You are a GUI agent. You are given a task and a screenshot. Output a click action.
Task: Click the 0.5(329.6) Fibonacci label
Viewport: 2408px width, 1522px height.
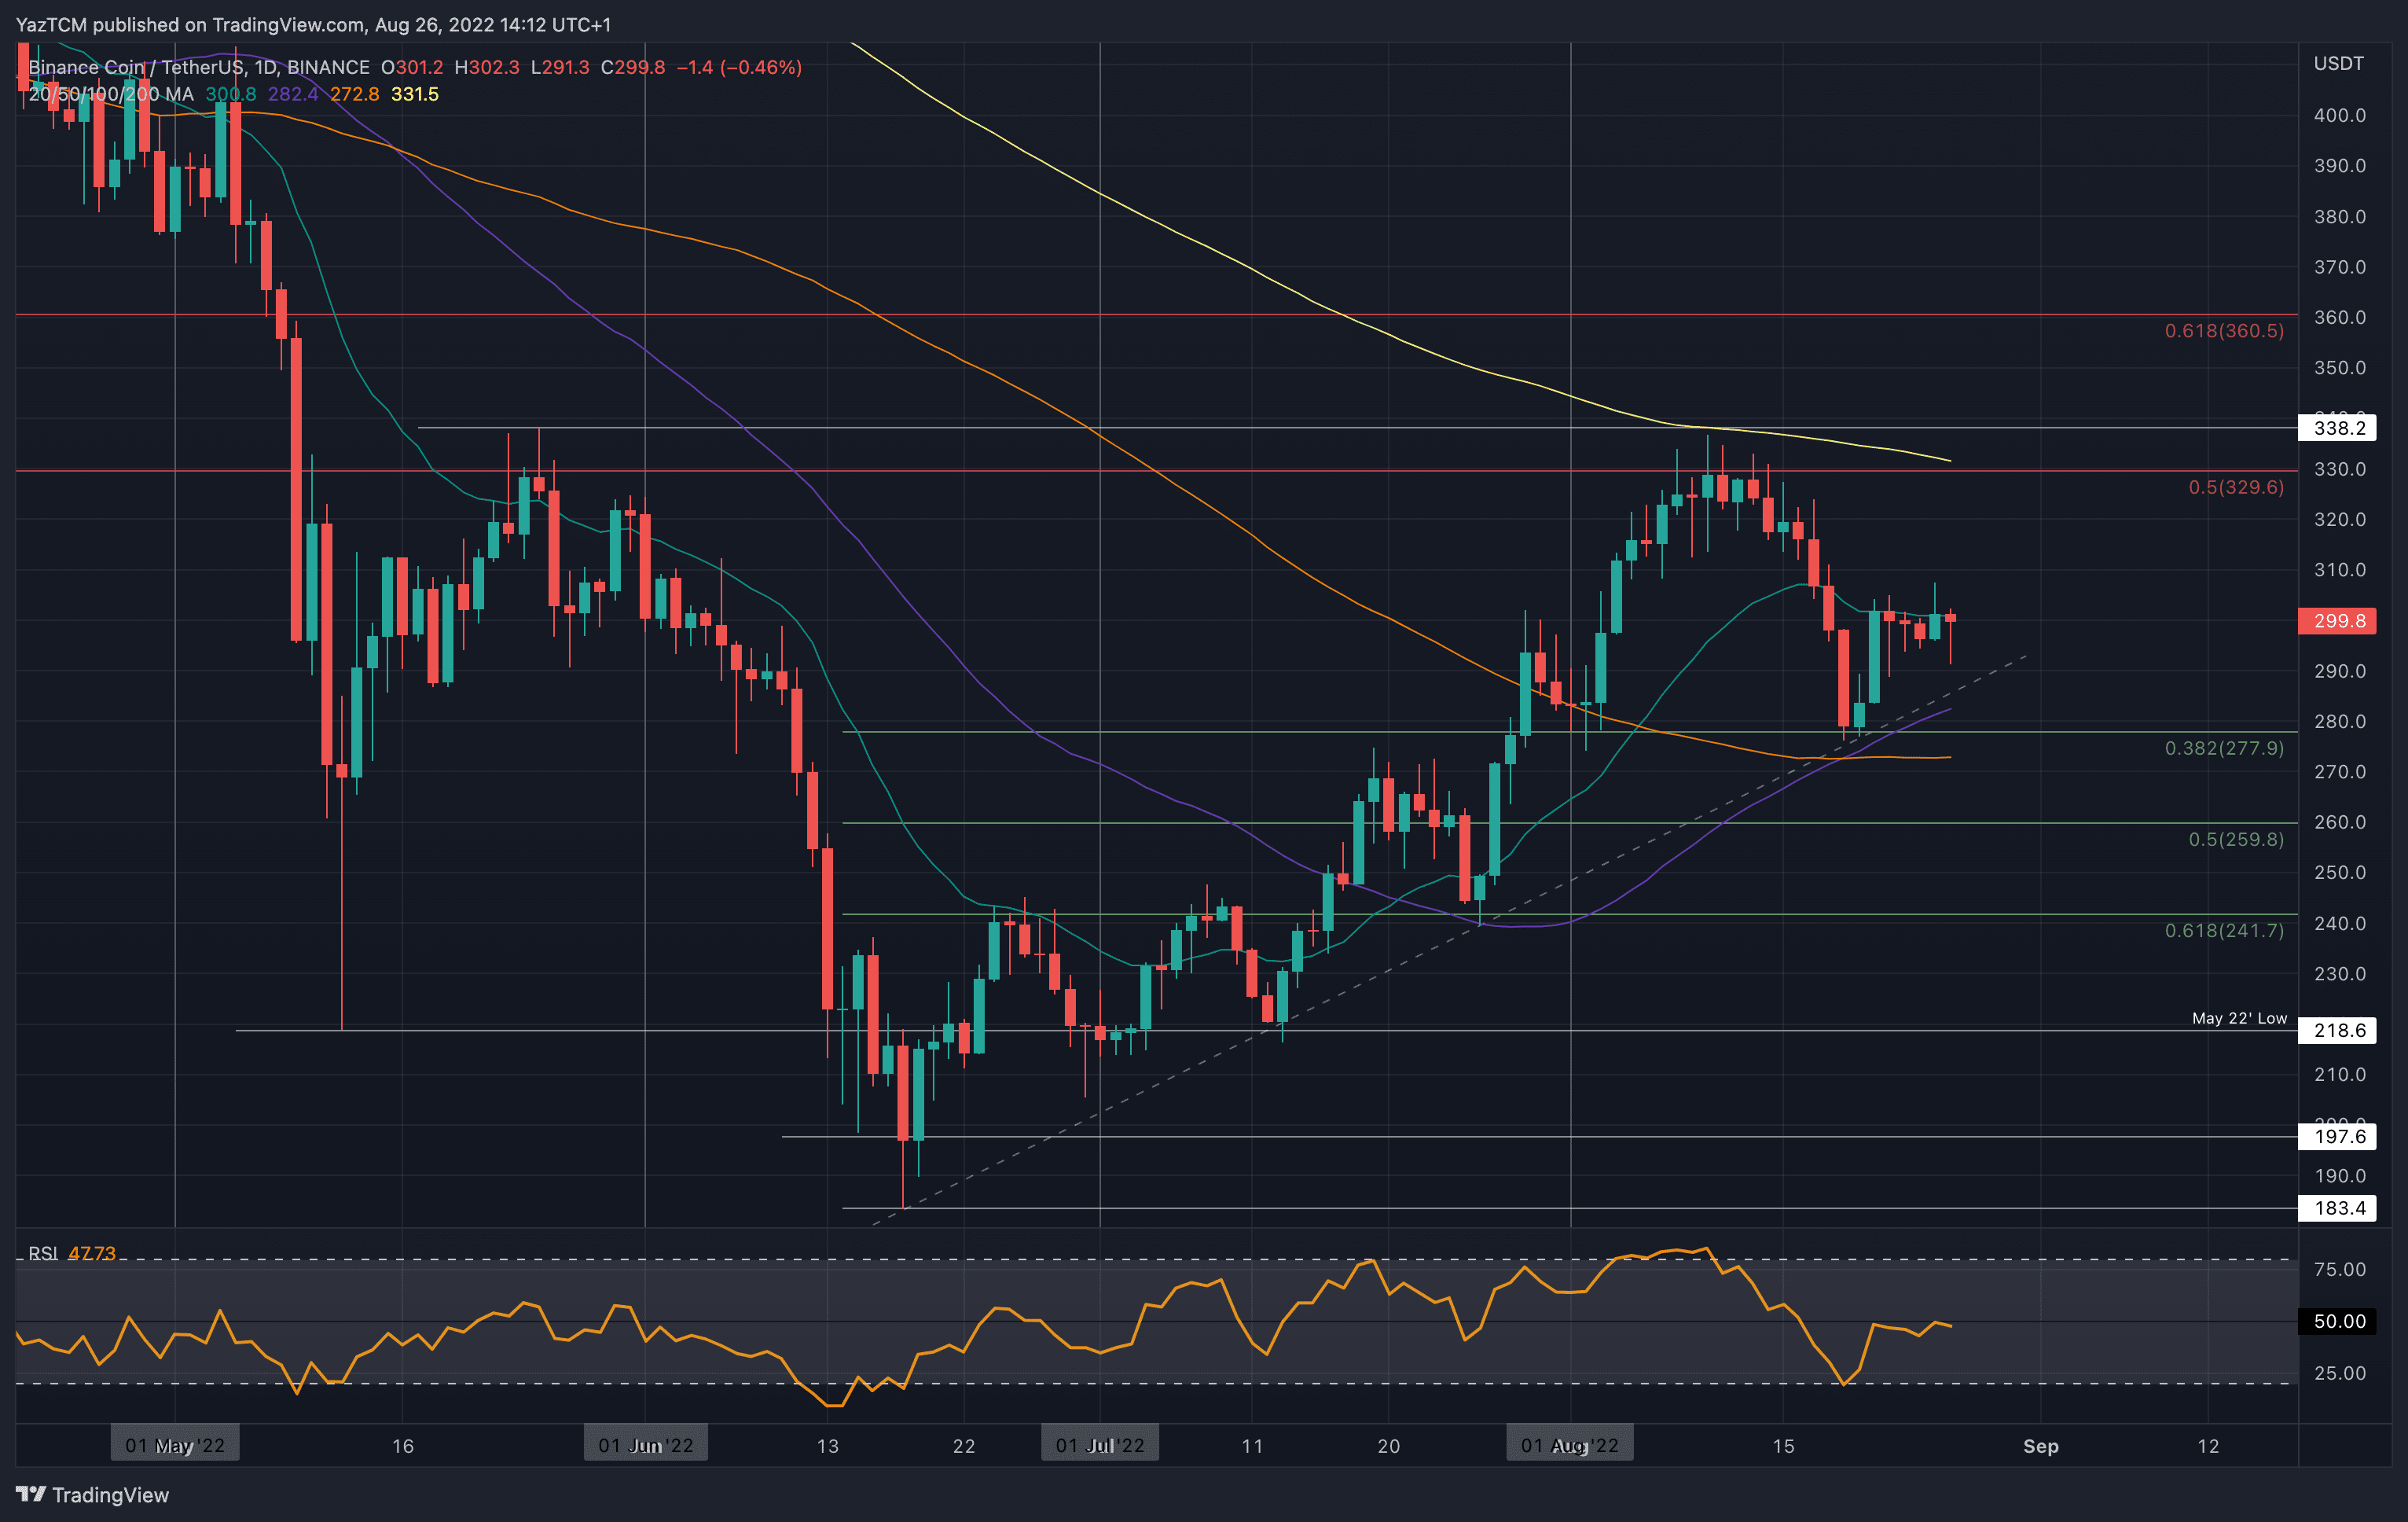pos(2235,487)
